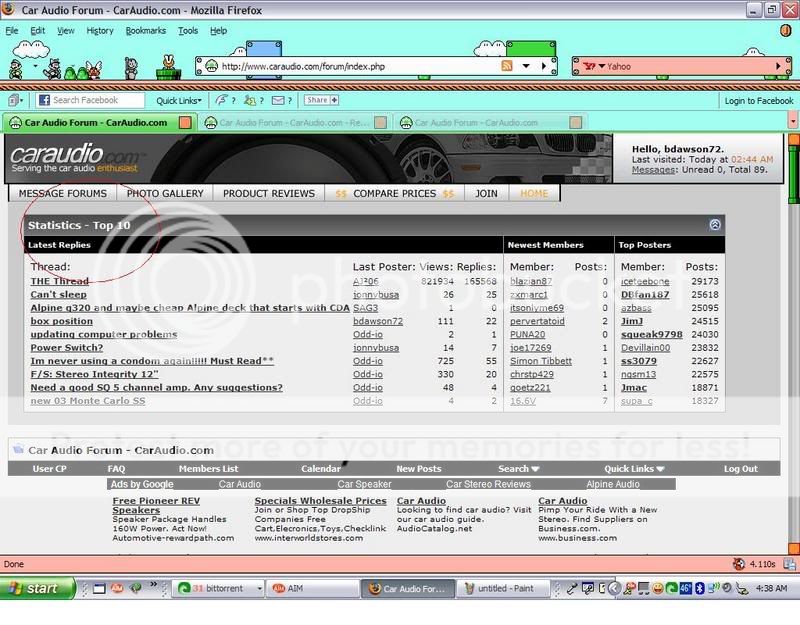Click the browser vertical scrollbar thumb
The width and height of the screenshot is (800, 625).
pyautogui.click(x=794, y=174)
